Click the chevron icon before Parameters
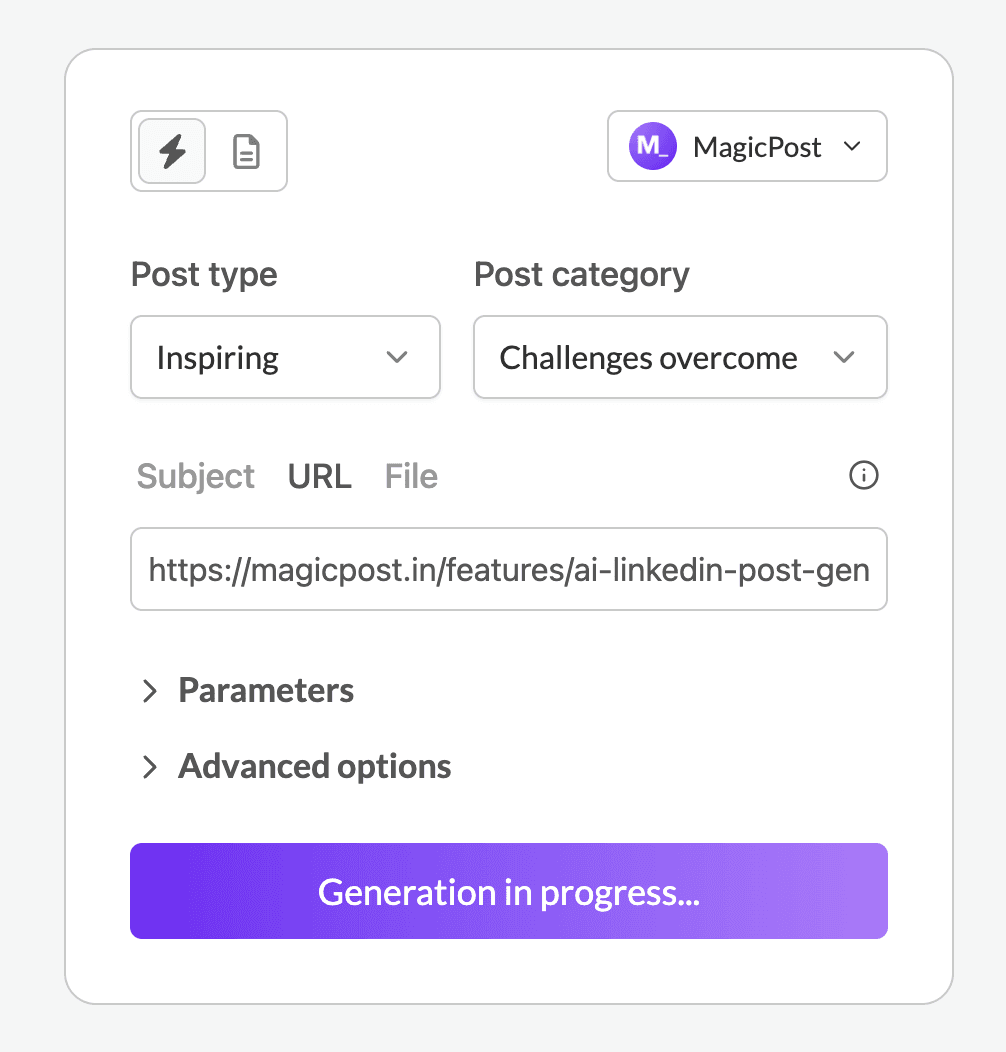The width and height of the screenshot is (1006, 1052). tap(150, 691)
